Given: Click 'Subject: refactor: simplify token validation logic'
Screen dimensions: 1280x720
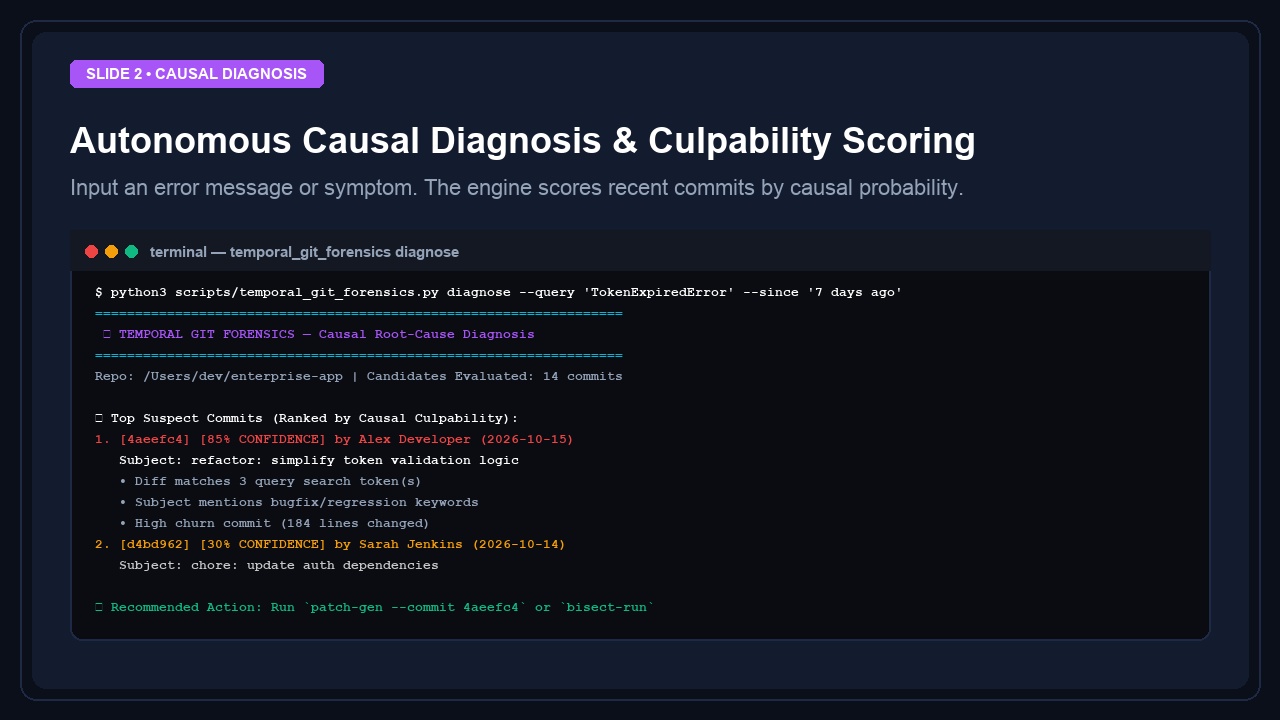Looking at the screenshot, I should pos(319,460).
